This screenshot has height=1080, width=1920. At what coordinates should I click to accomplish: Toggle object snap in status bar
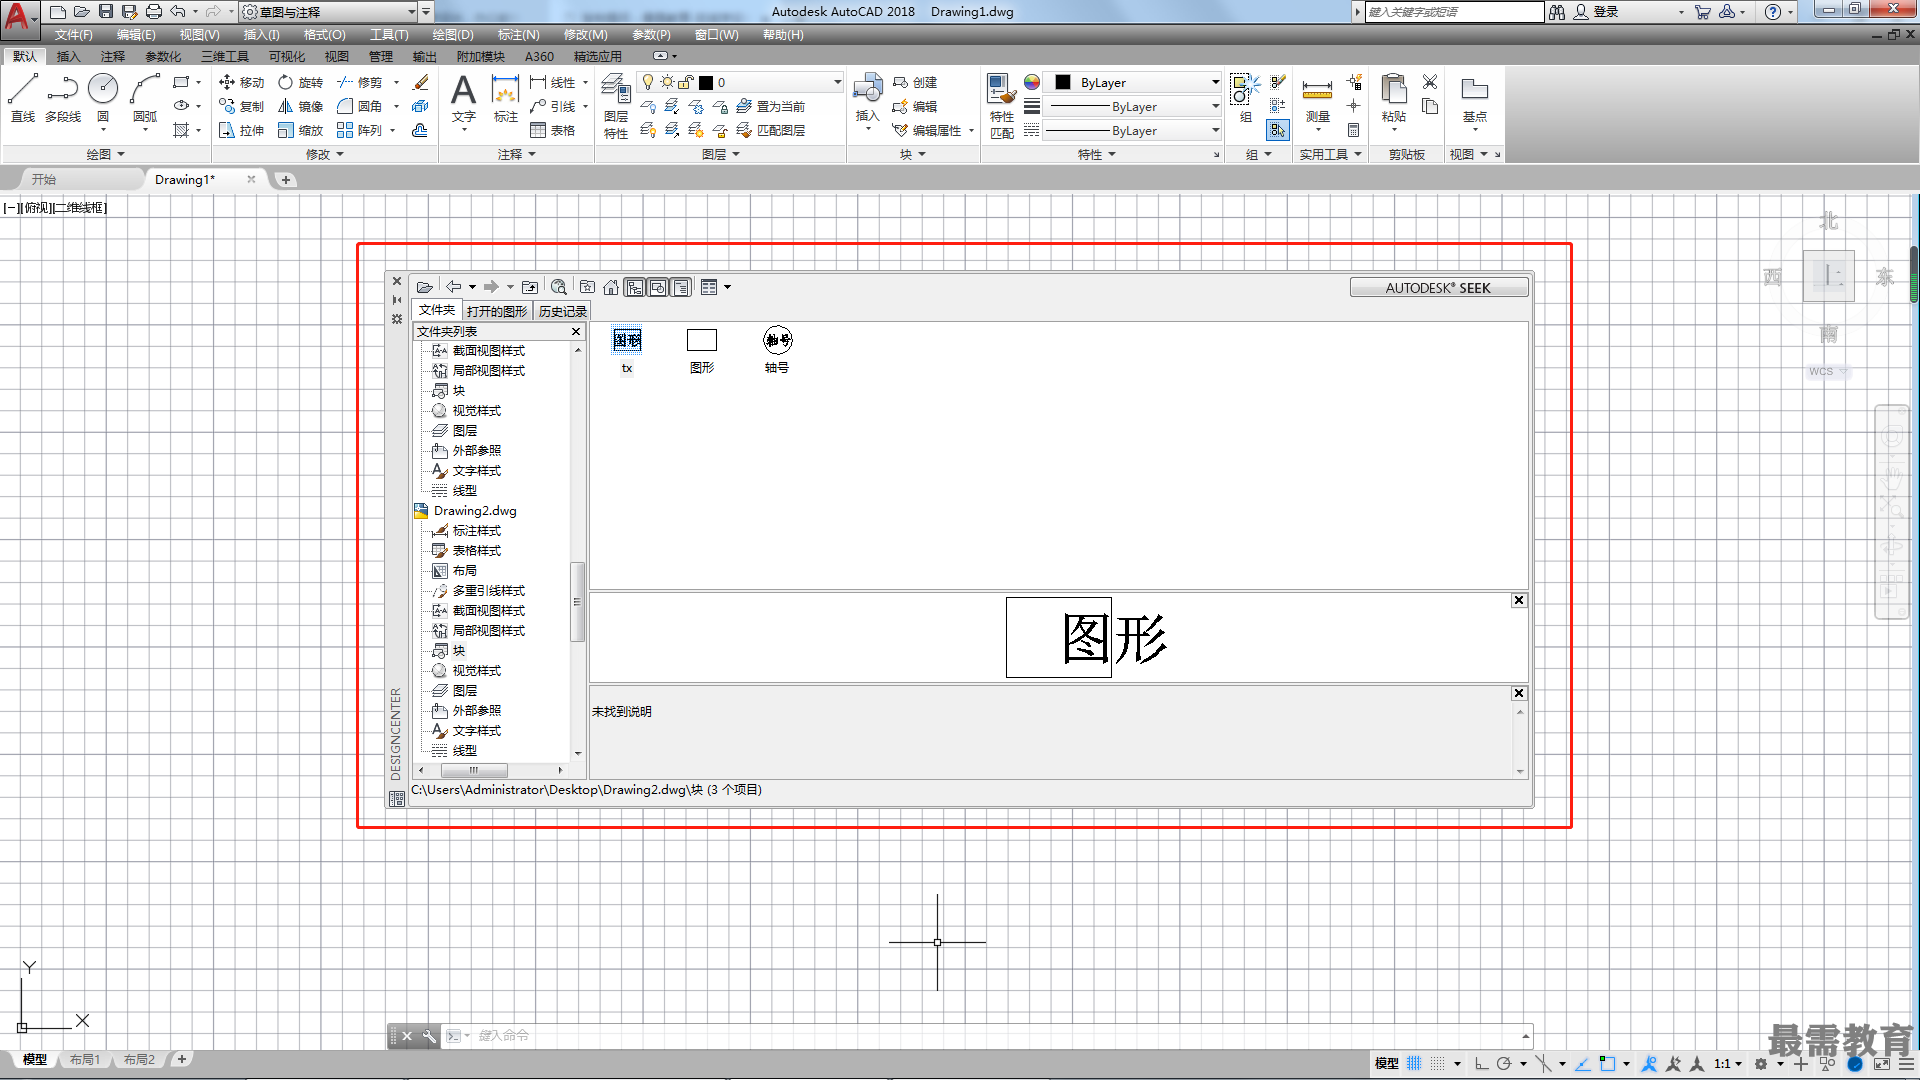(x=1607, y=1064)
